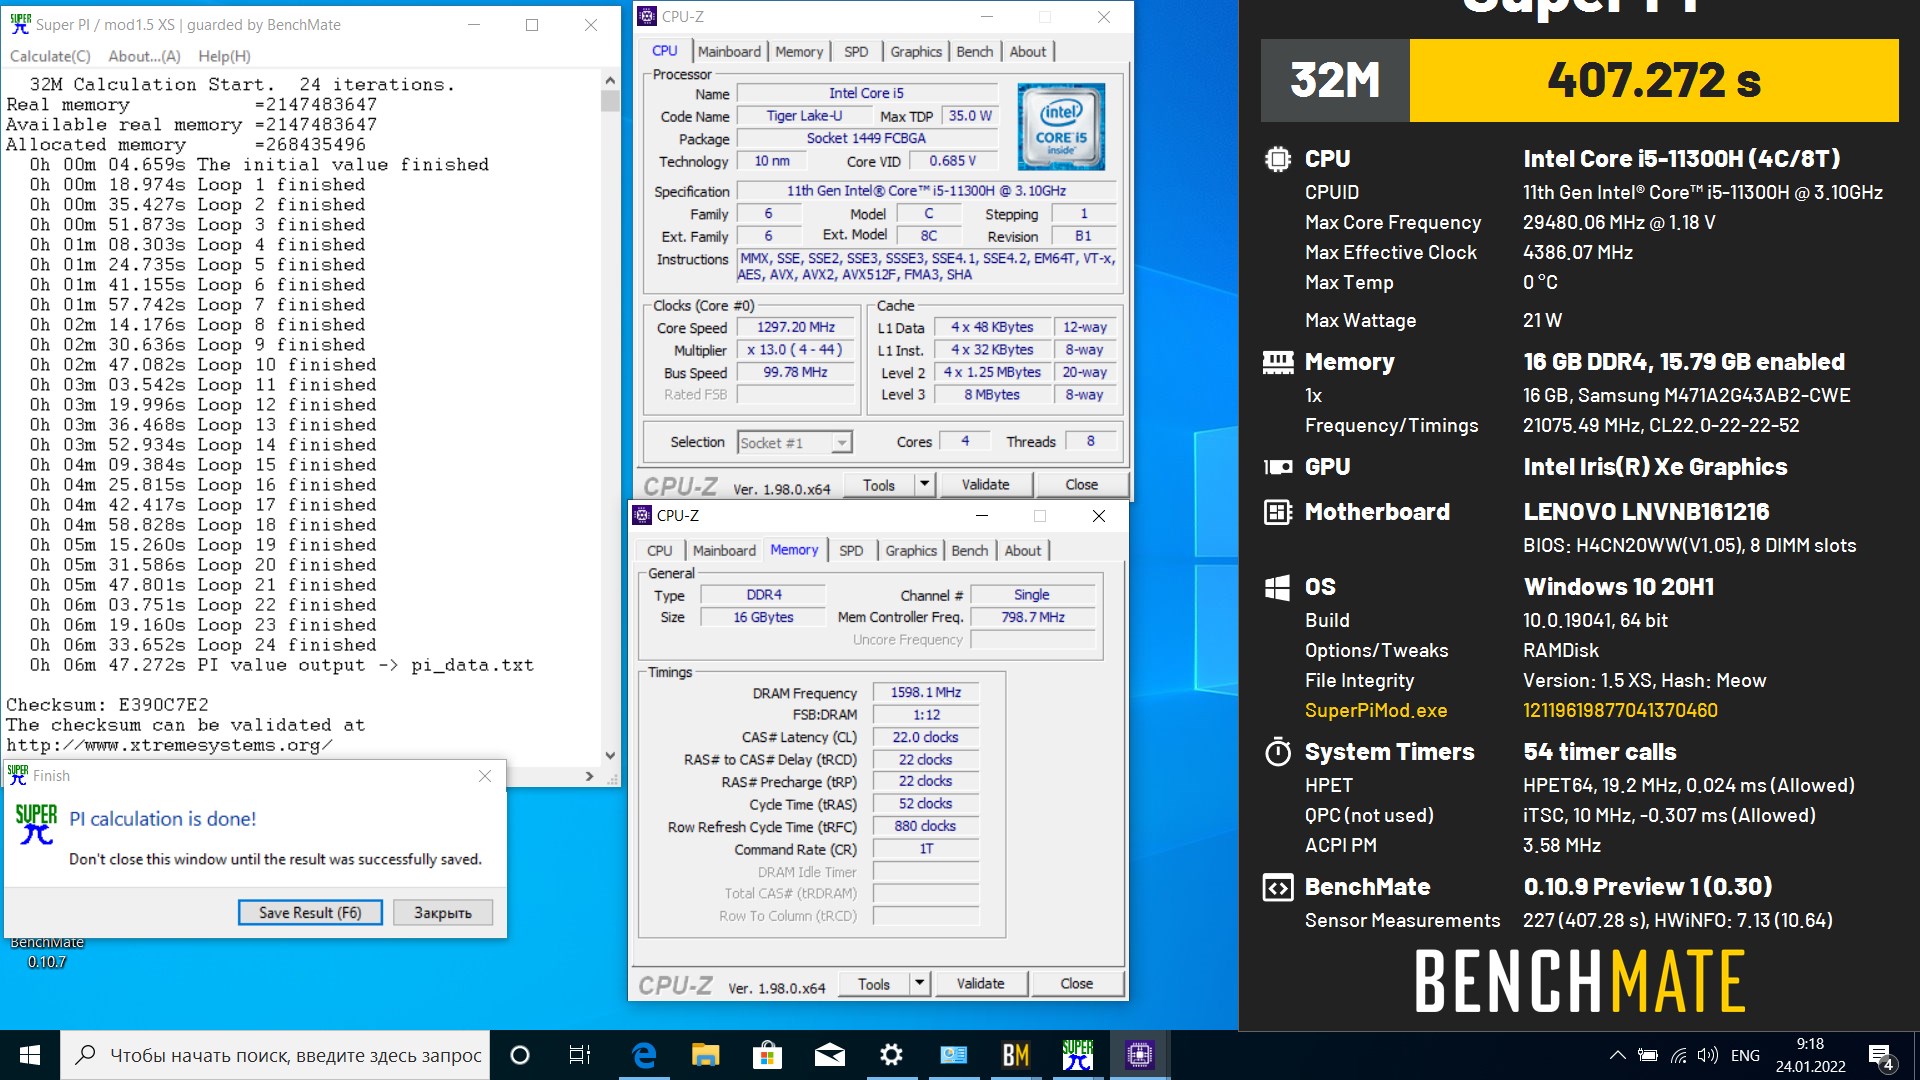The height and width of the screenshot is (1080, 1920).
Task: Open the notification center icon
Action: point(1881,1056)
